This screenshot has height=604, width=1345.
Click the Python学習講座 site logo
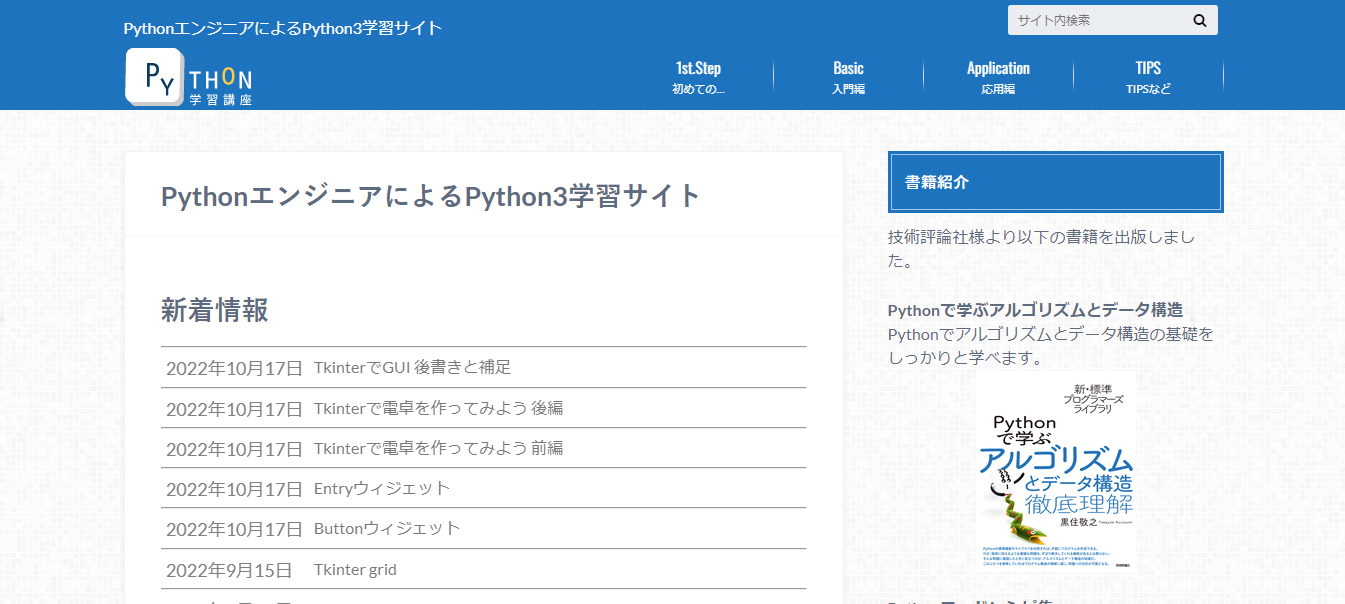pos(189,77)
